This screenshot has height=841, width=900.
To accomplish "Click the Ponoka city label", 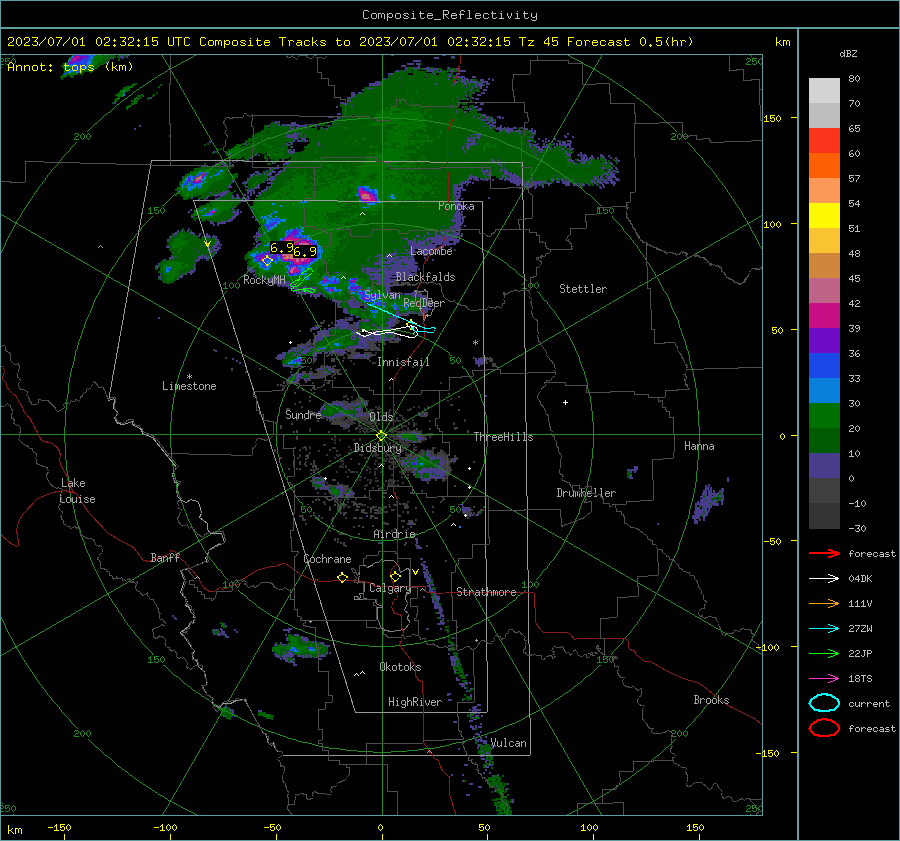I will click(x=456, y=206).
